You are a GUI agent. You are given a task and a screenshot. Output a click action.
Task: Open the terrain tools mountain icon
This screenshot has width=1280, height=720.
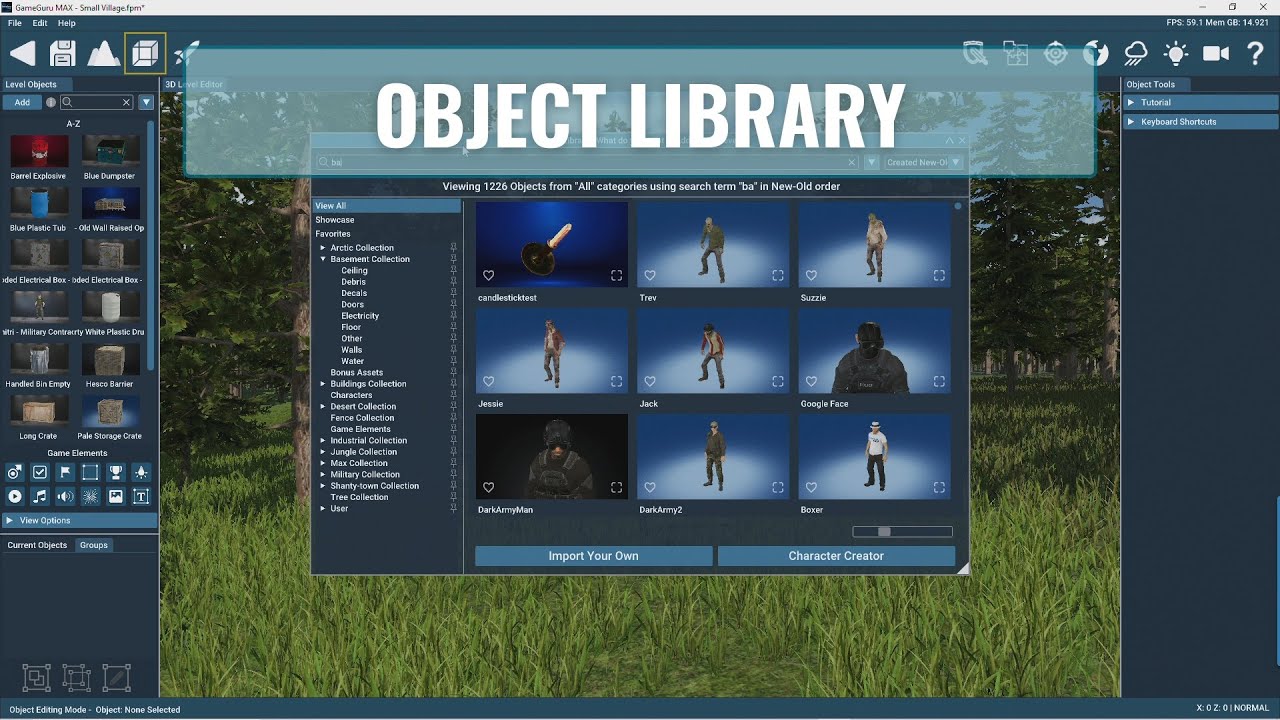(104, 53)
